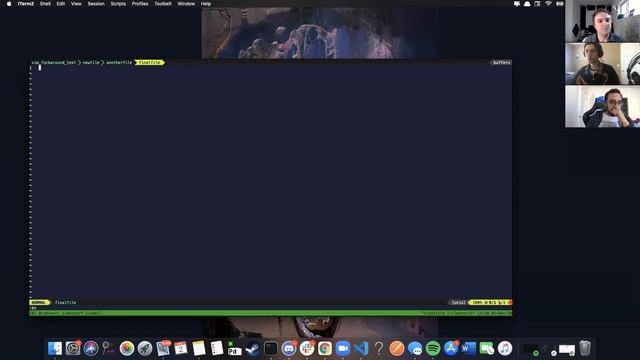Open the FaceTime-style green app in dock
The image size is (640, 360).
(x=487, y=348)
